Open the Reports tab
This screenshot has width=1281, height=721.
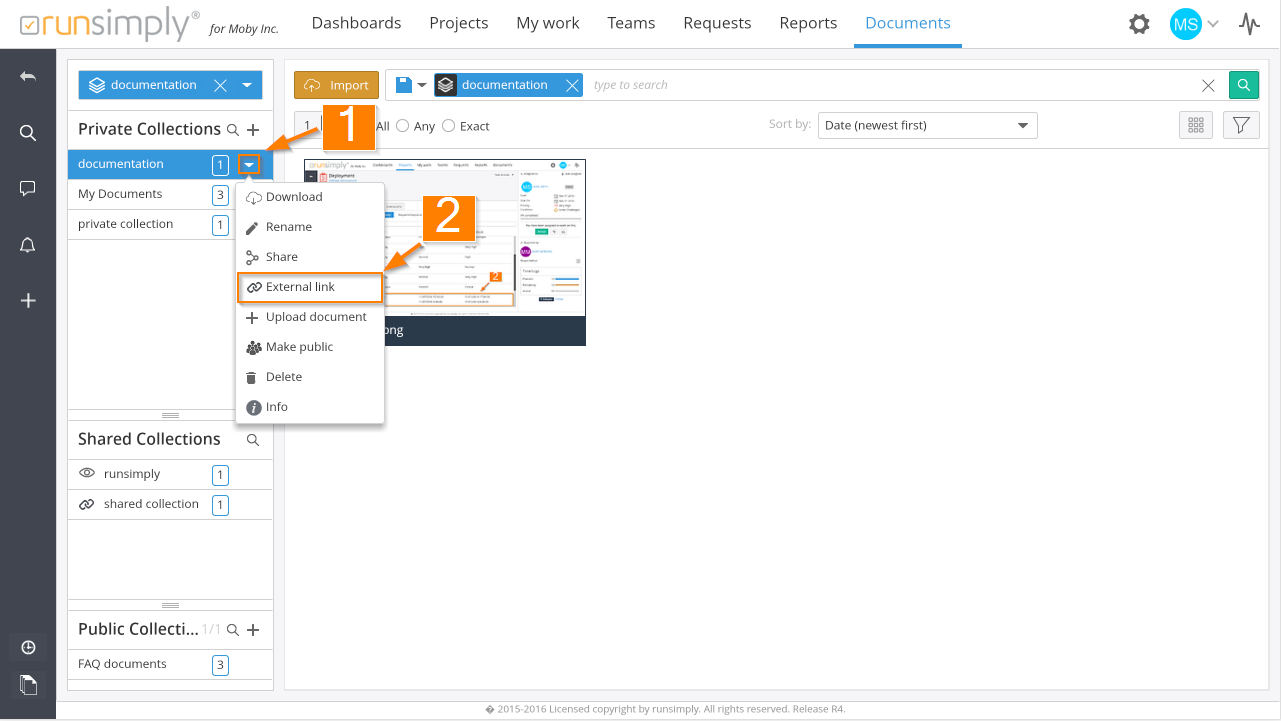pyautogui.click(x=808, y=23)
